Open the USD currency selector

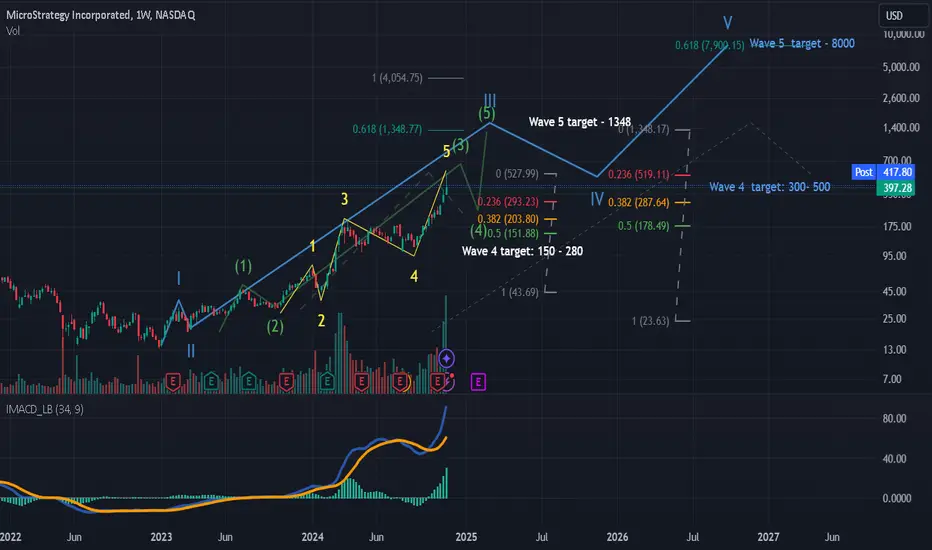pyautogui.click(x=902, y=15)
